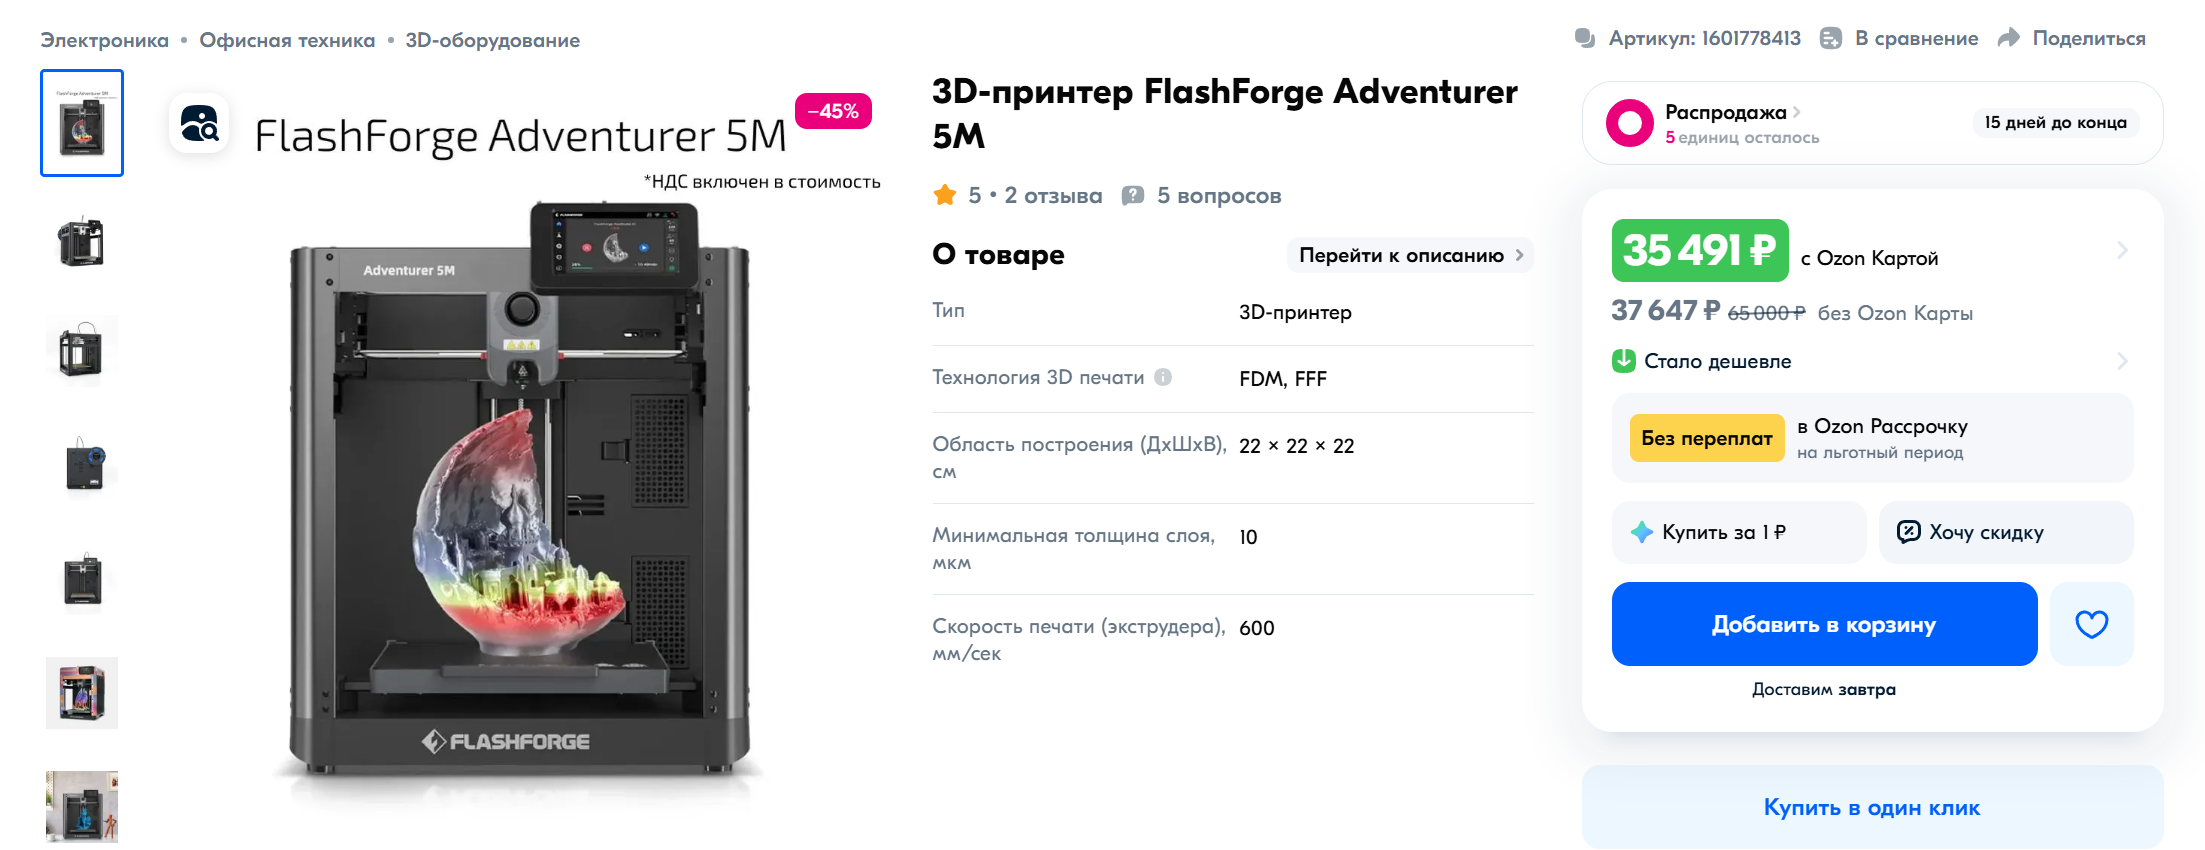Expand the Ozon Картой price details chevron
Screen dimensions: 2205x850
coord(2122,250)
